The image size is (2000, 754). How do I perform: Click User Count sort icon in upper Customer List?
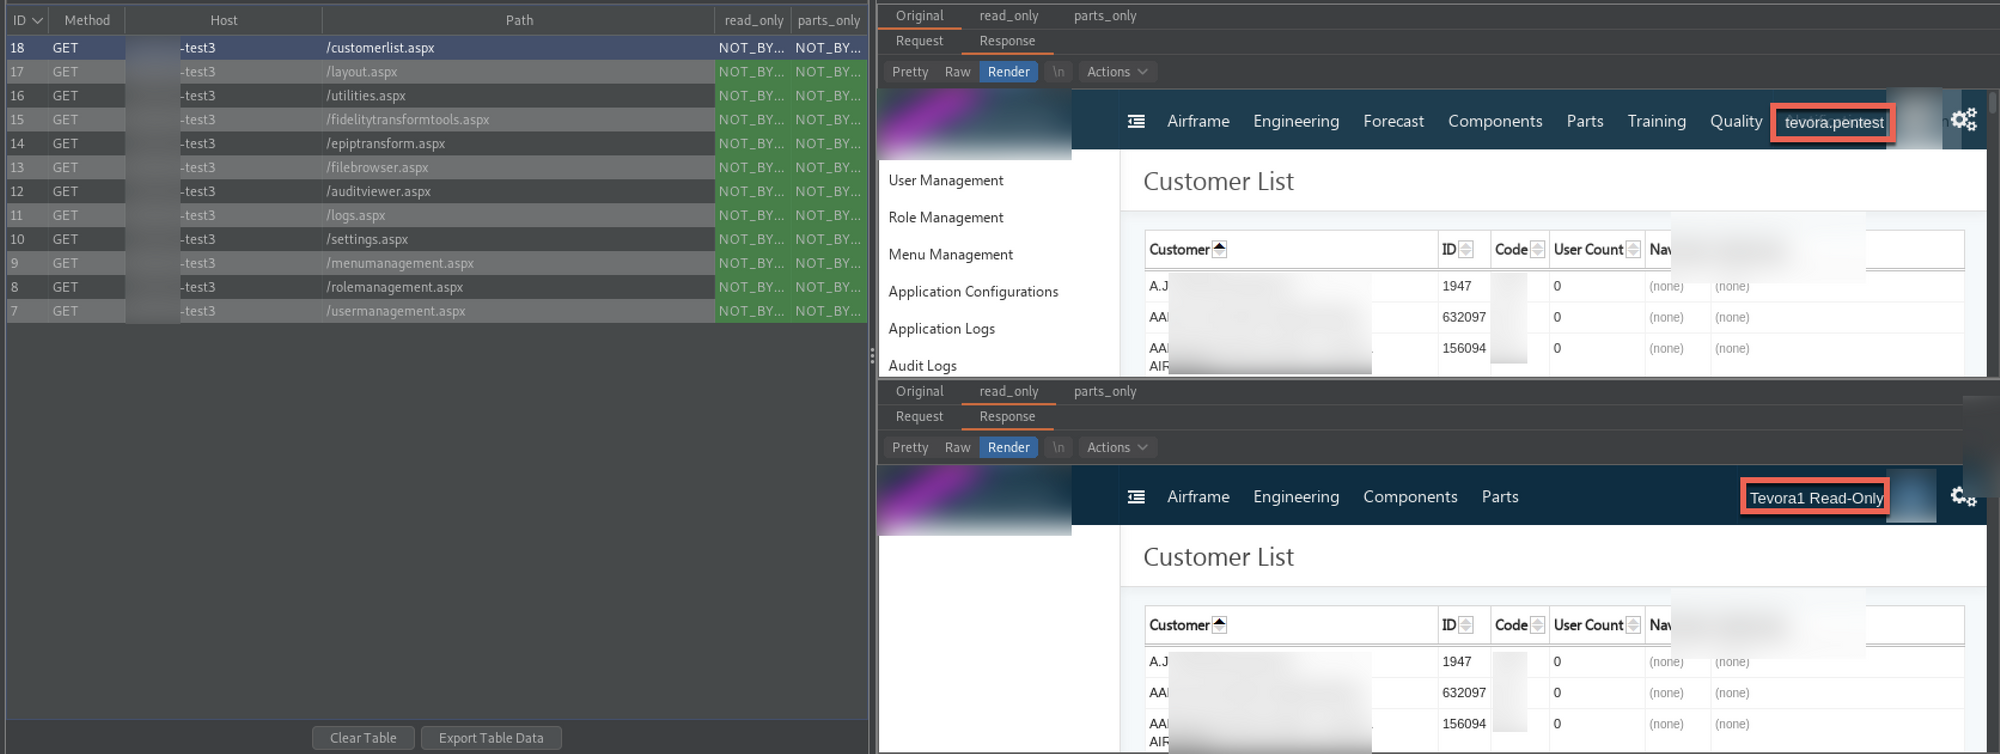point(1633,250)
